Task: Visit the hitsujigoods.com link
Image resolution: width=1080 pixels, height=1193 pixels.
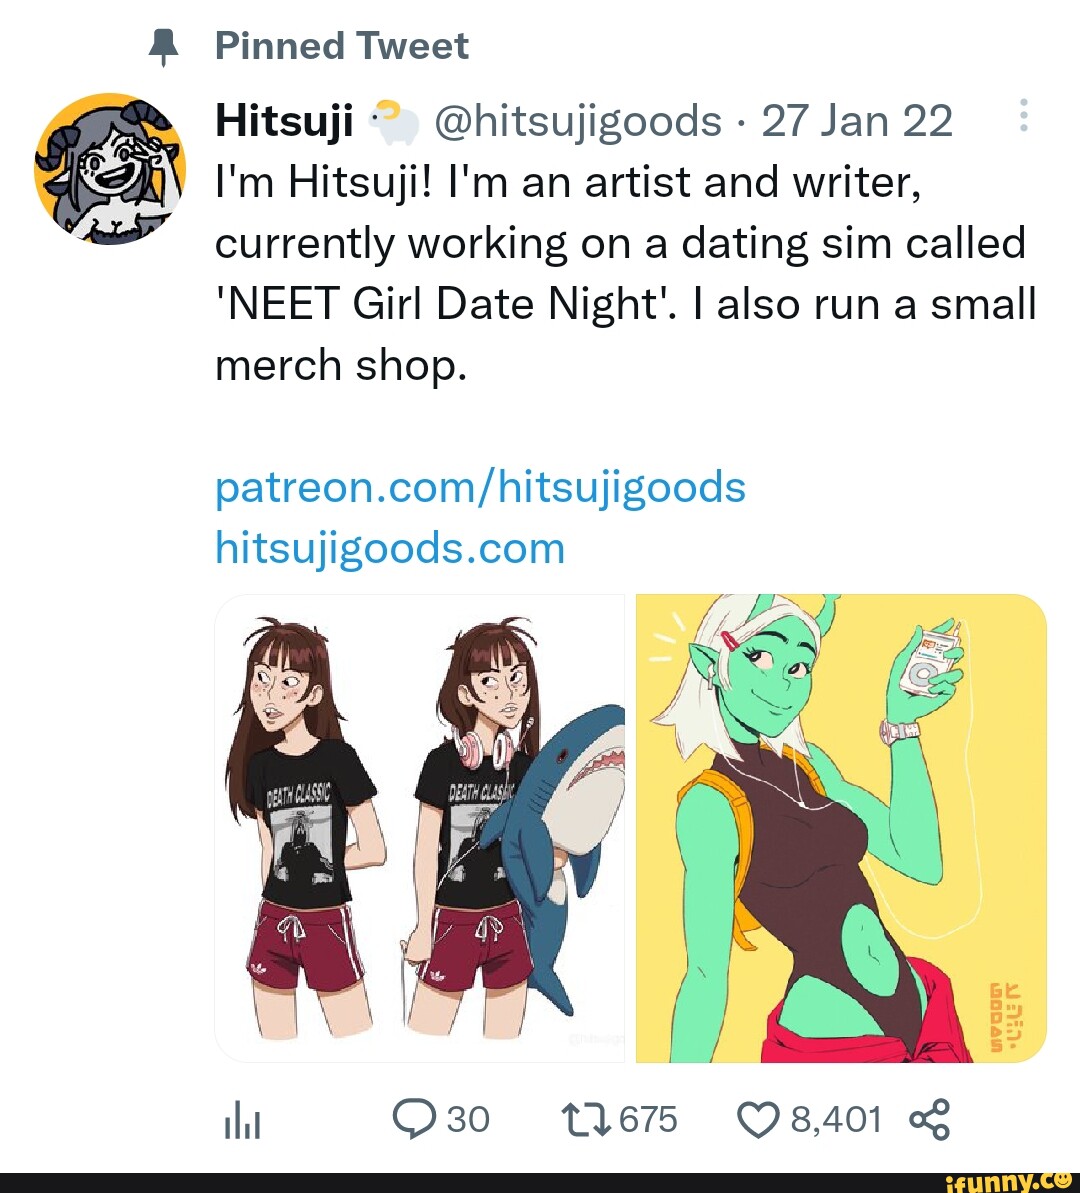Action: coord(390,549)
